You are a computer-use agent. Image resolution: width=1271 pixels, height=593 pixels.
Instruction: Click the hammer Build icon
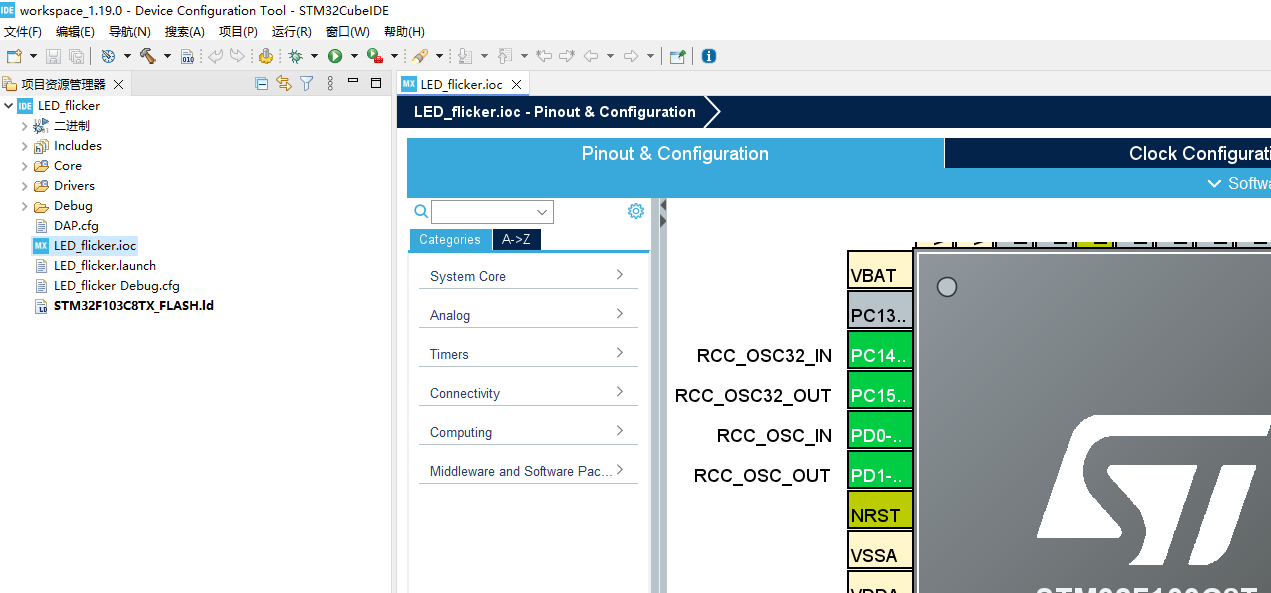pos(148,56)
